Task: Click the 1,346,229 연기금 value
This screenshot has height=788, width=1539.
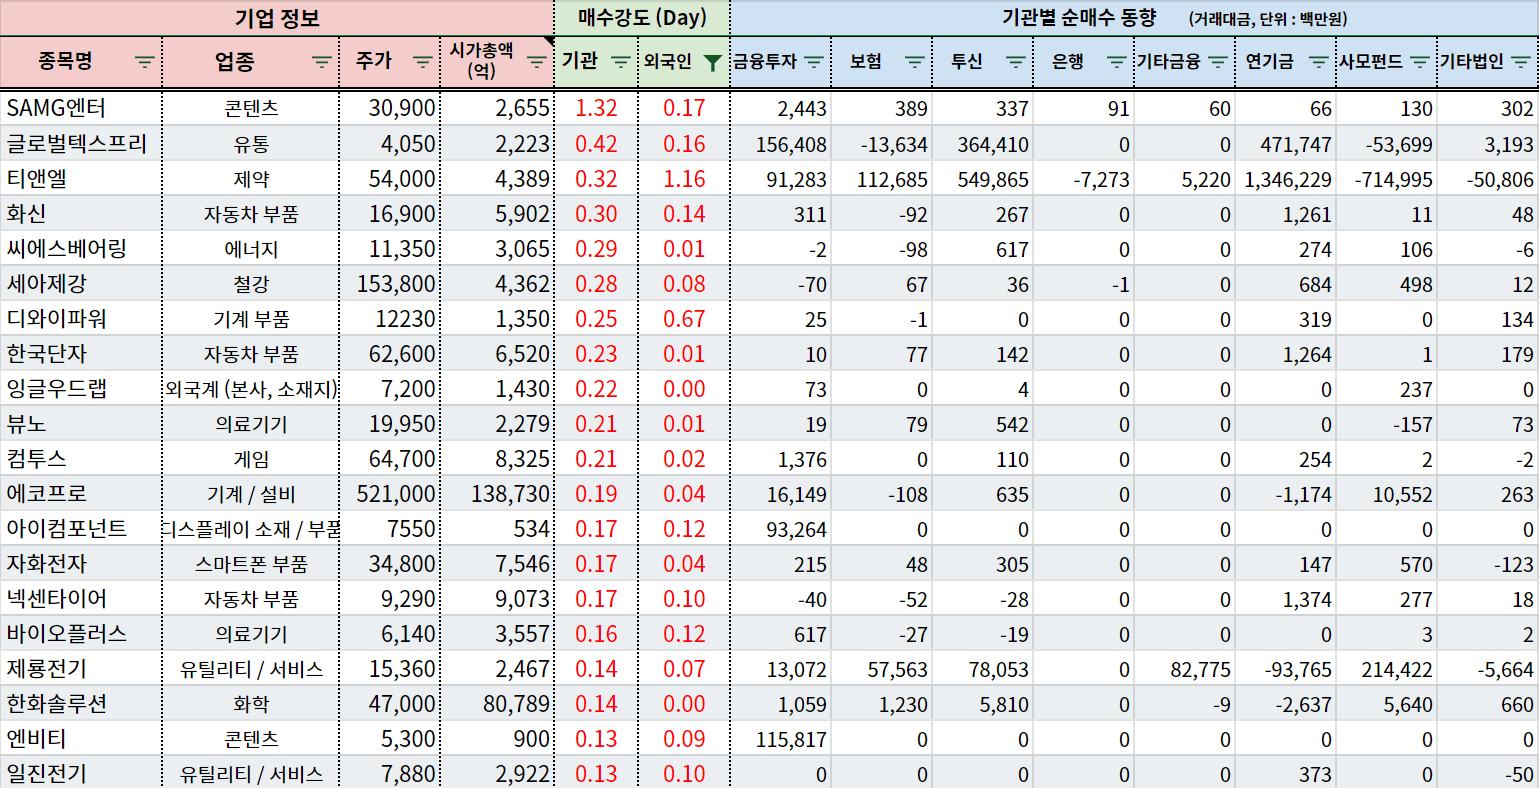Action: pyautogui.click(x=1286, y=178)
